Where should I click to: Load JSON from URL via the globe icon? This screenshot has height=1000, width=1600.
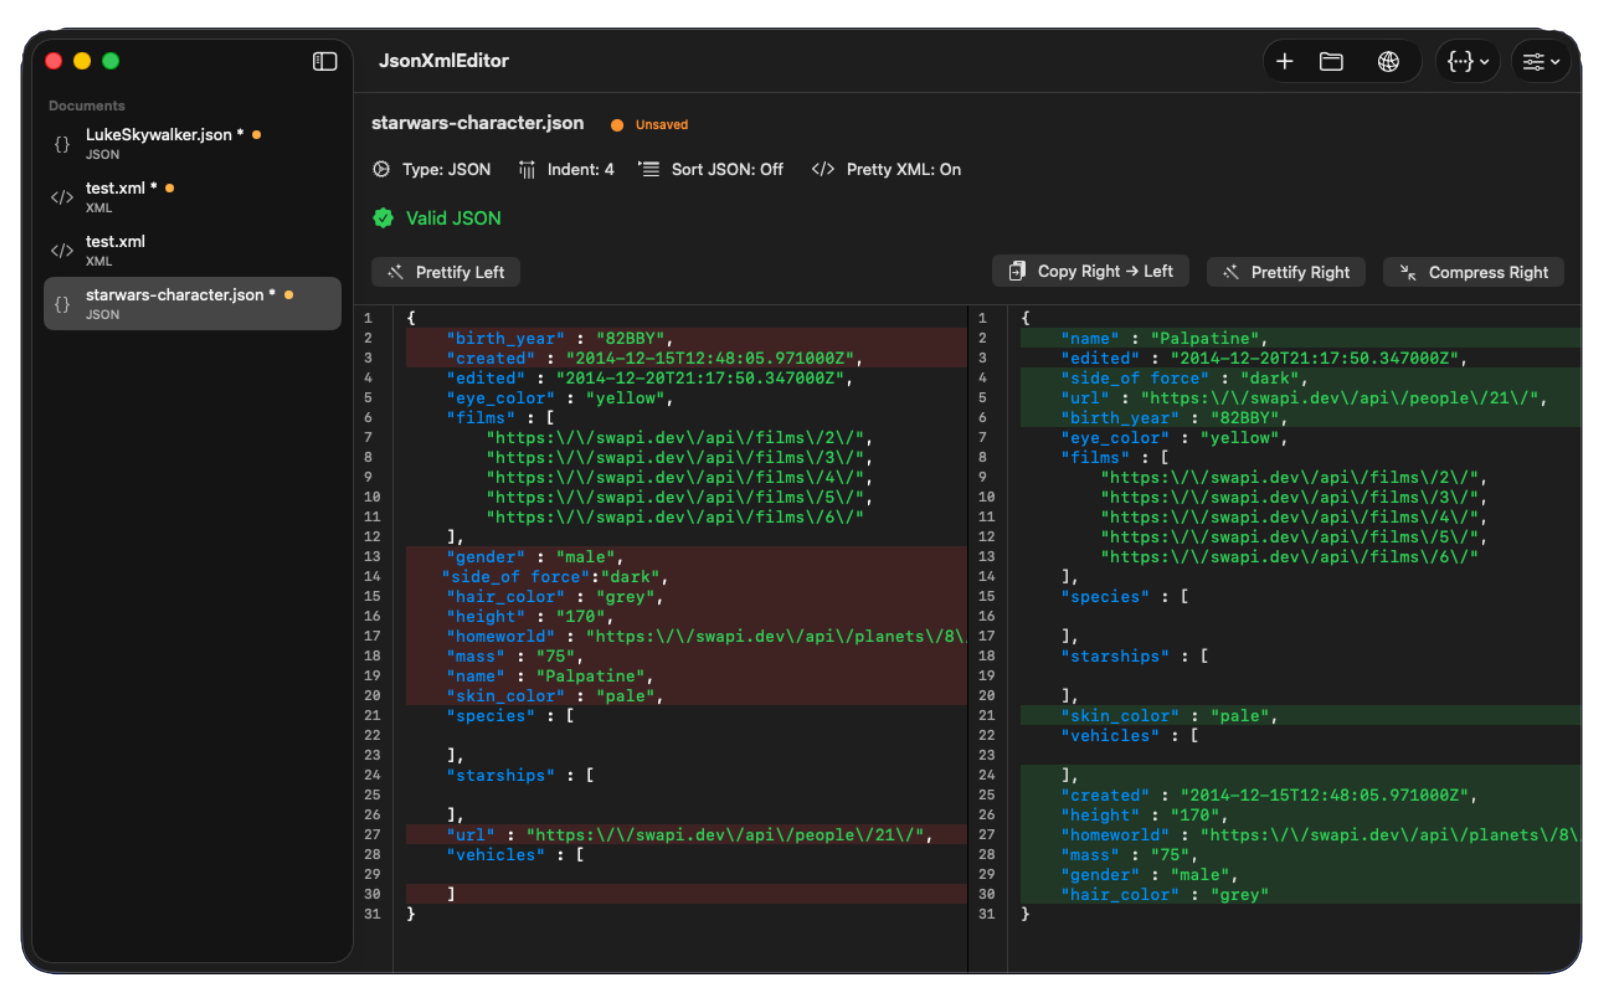coord(1388,61)
